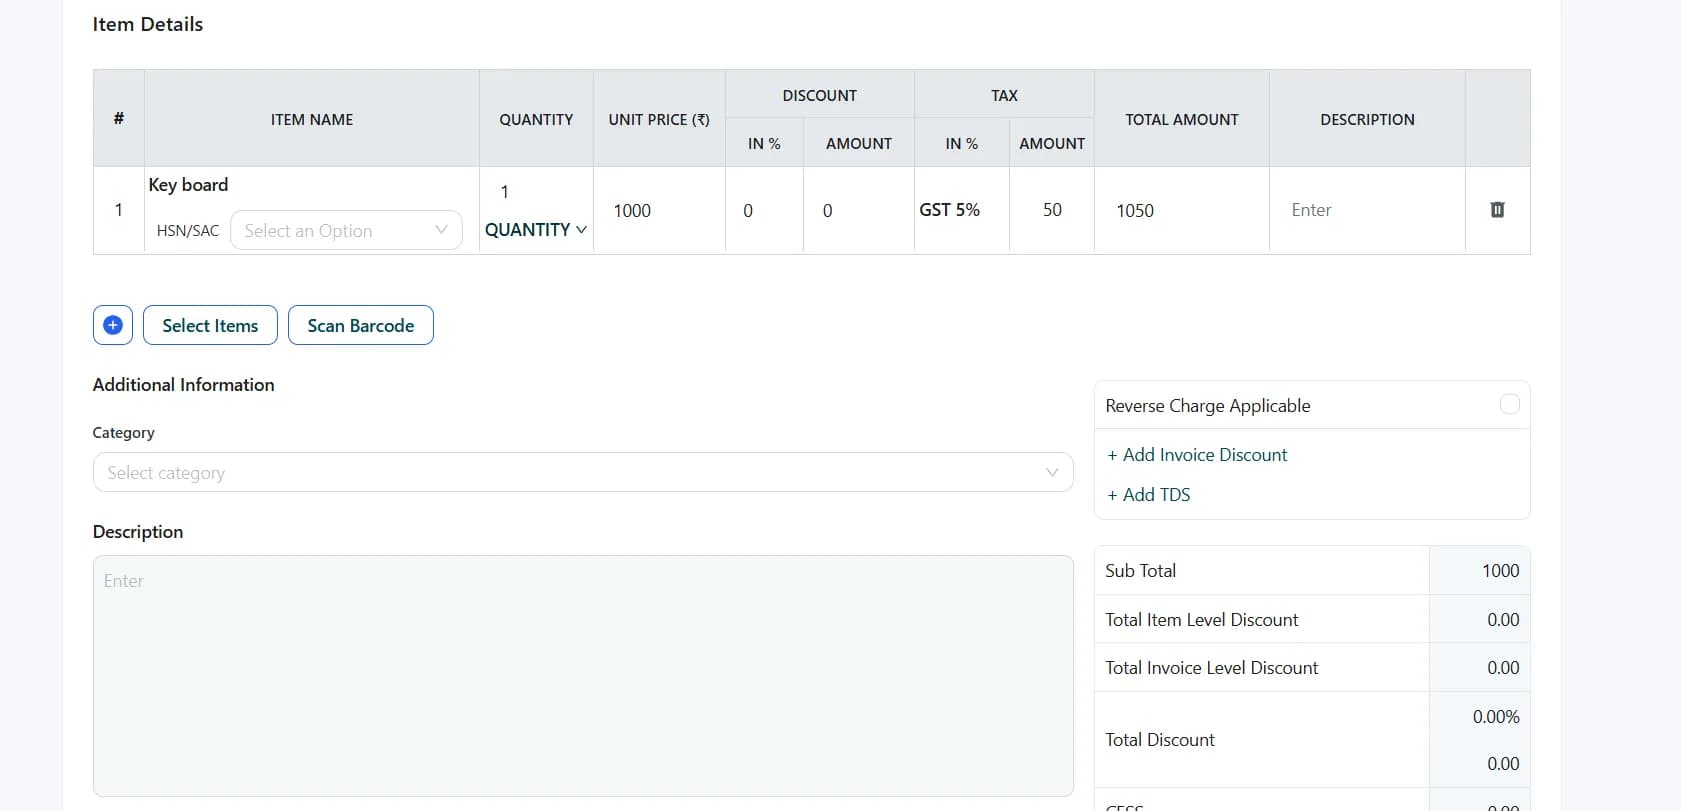Click the Add Invoice Discount link
The image size is (1681, 811).
coord(1197,455)
